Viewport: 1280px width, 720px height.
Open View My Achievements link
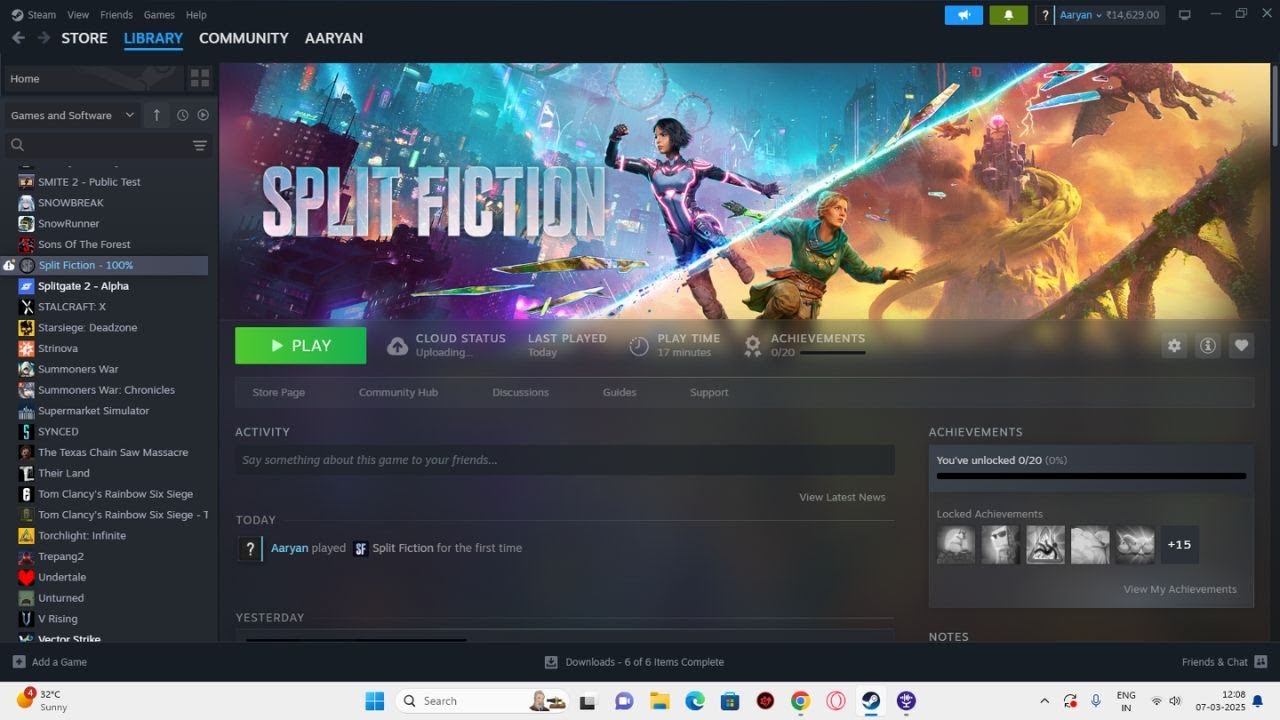(x=1180, y=589)
